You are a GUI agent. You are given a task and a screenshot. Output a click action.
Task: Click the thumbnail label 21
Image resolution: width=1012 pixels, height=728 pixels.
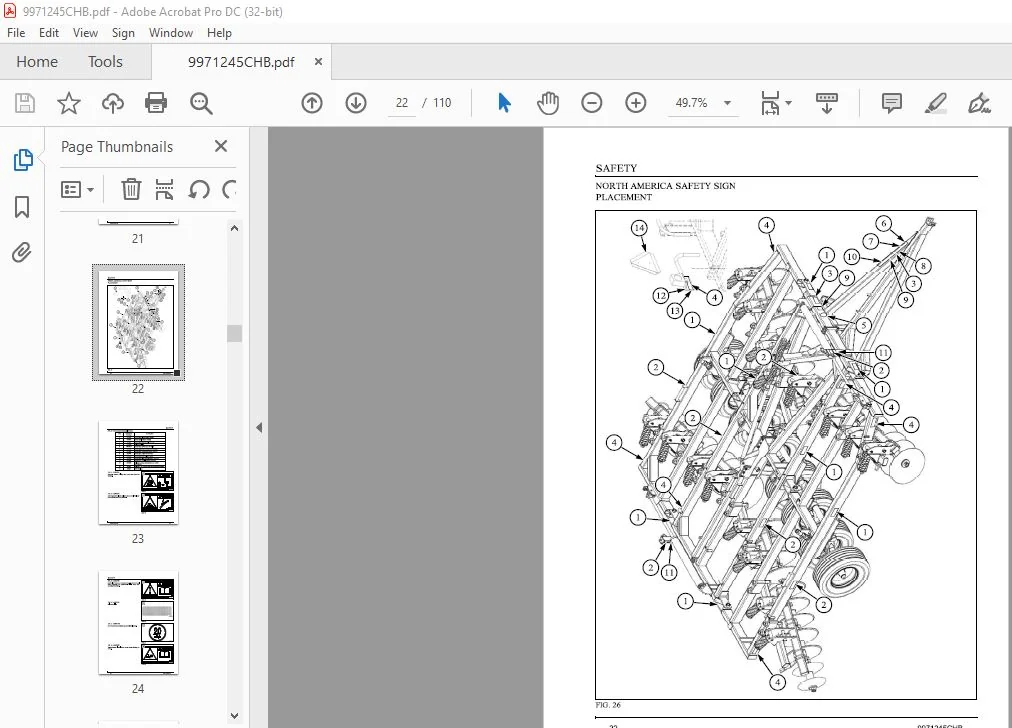[137, 239]
